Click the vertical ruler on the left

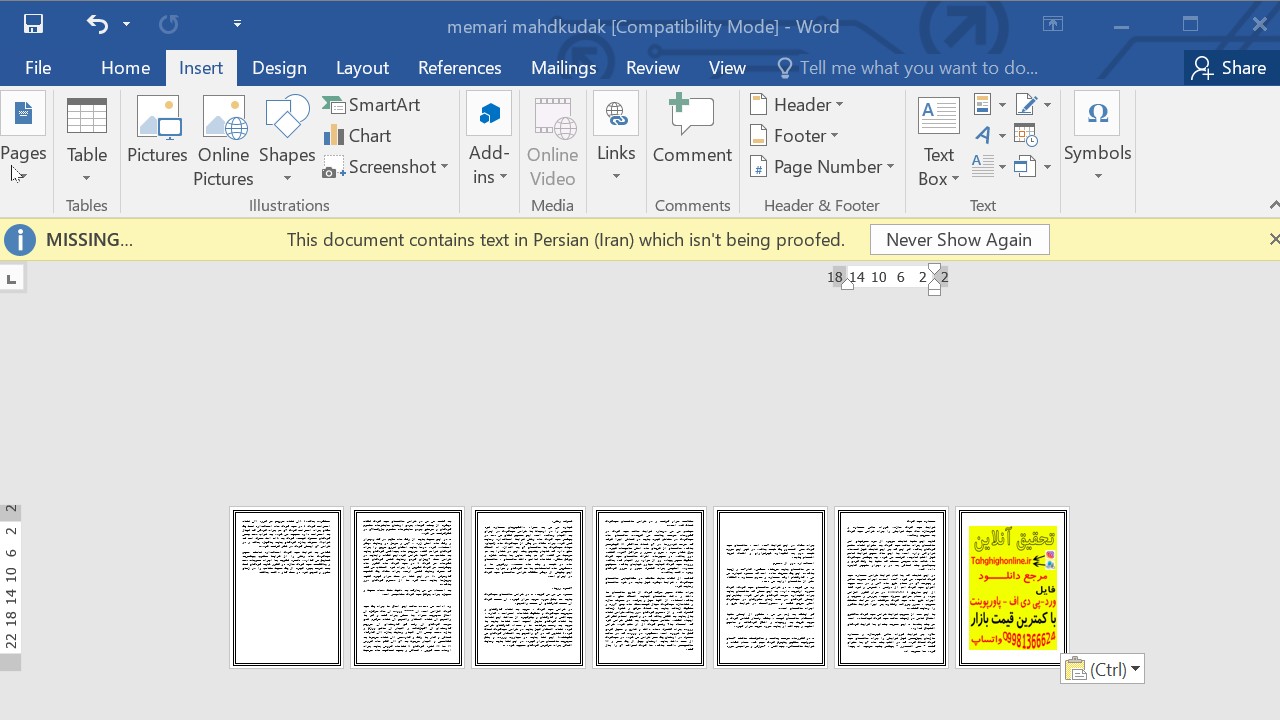tap(11, 588)
